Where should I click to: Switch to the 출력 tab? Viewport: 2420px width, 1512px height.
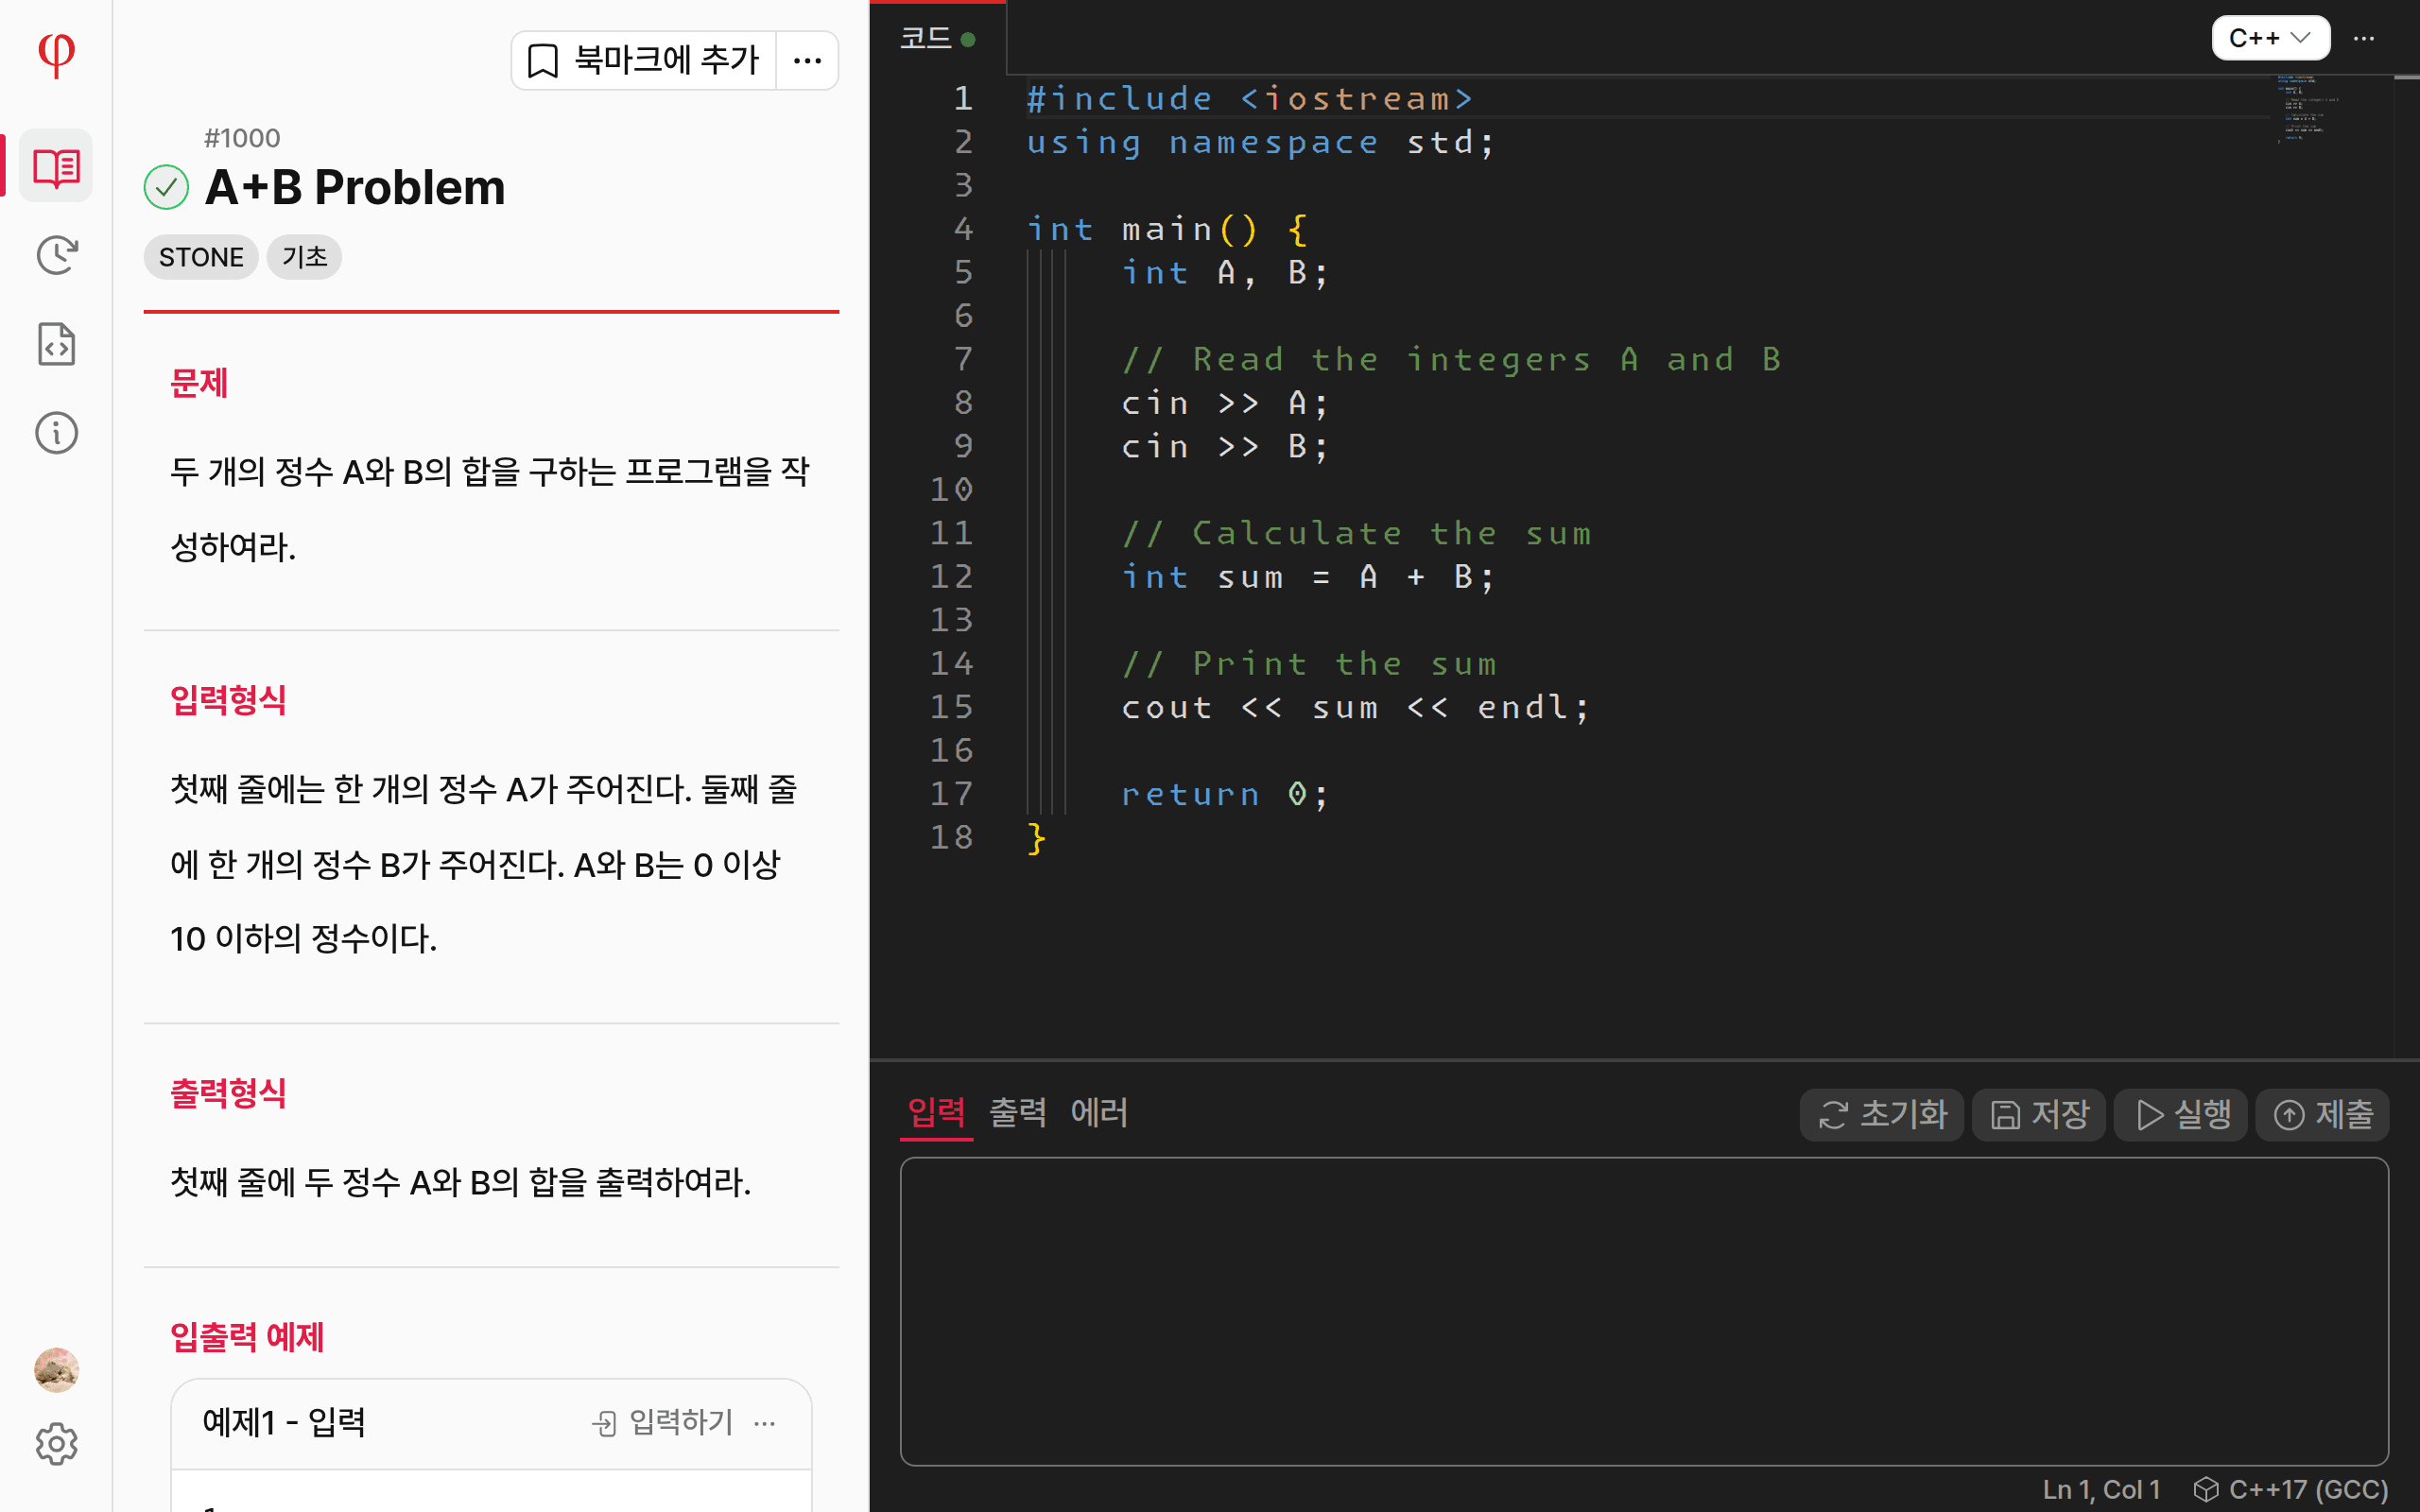[x=1017, y=1113]
